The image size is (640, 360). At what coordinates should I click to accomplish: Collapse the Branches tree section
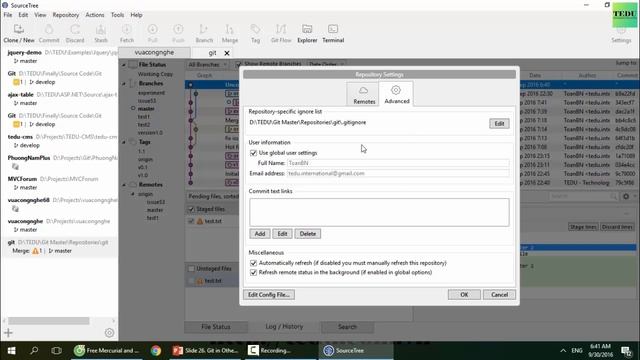tap(124, 83)
